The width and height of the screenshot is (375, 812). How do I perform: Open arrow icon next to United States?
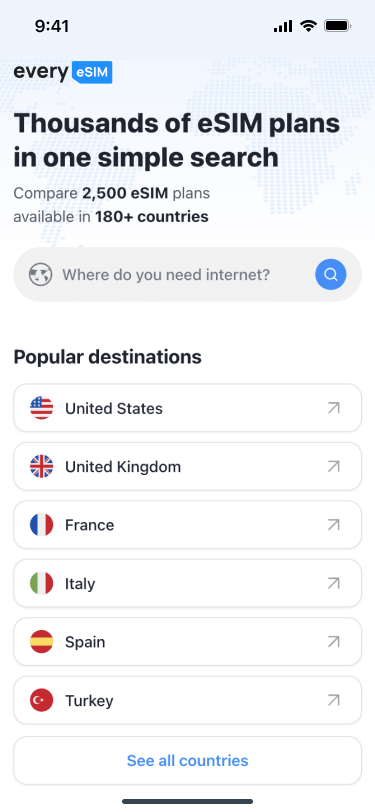[334, 408]
